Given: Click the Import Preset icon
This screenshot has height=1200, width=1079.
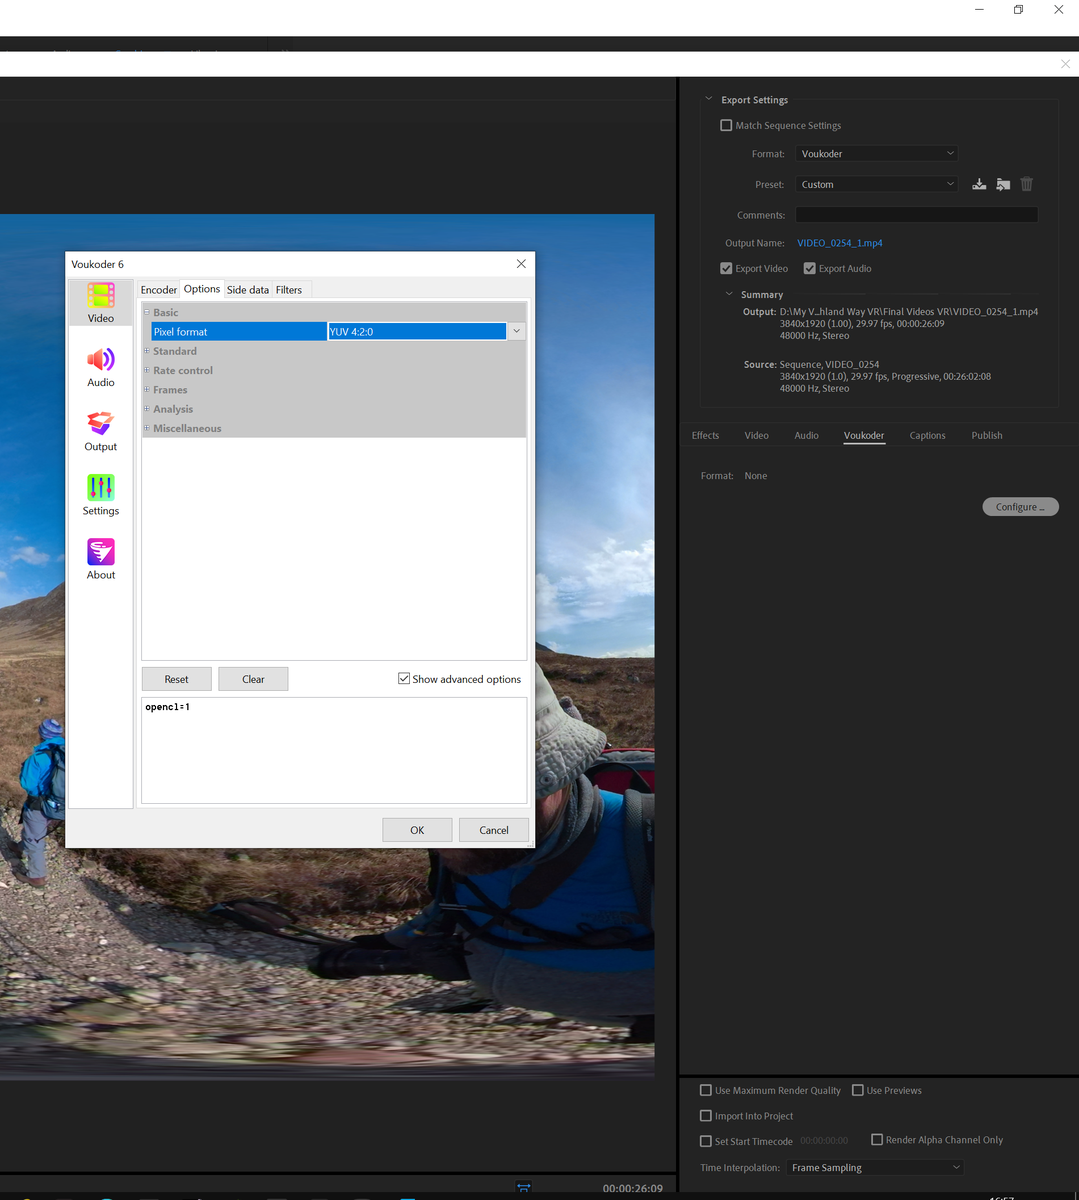Looking at the screenshot, I should point(1003,184).
